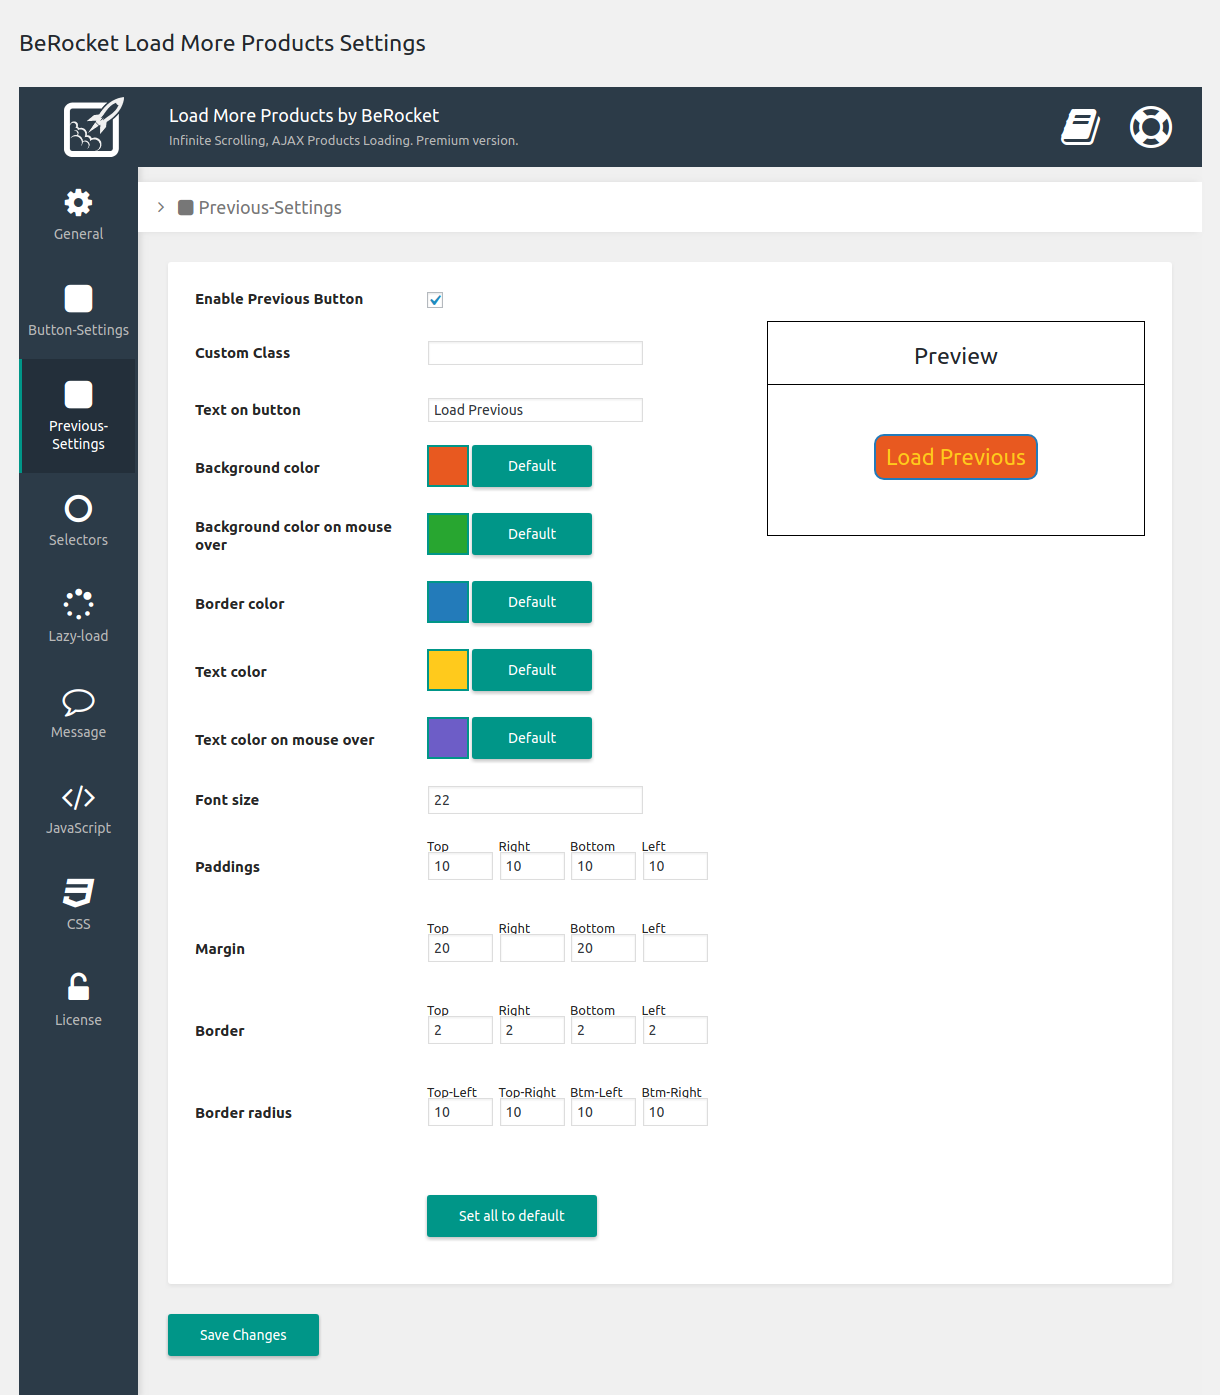This screenshot has width=1220, height=1395.
Task: Open the License padlock icon
Action: click(78, 989)
